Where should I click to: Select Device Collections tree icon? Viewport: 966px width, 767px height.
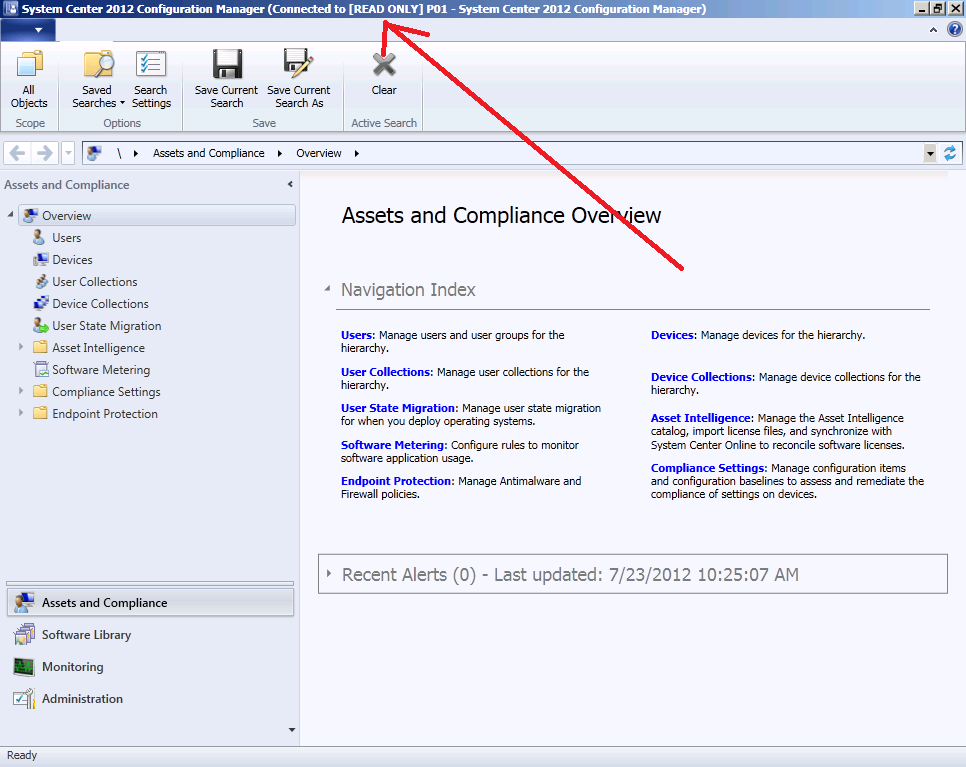point(41,304)
